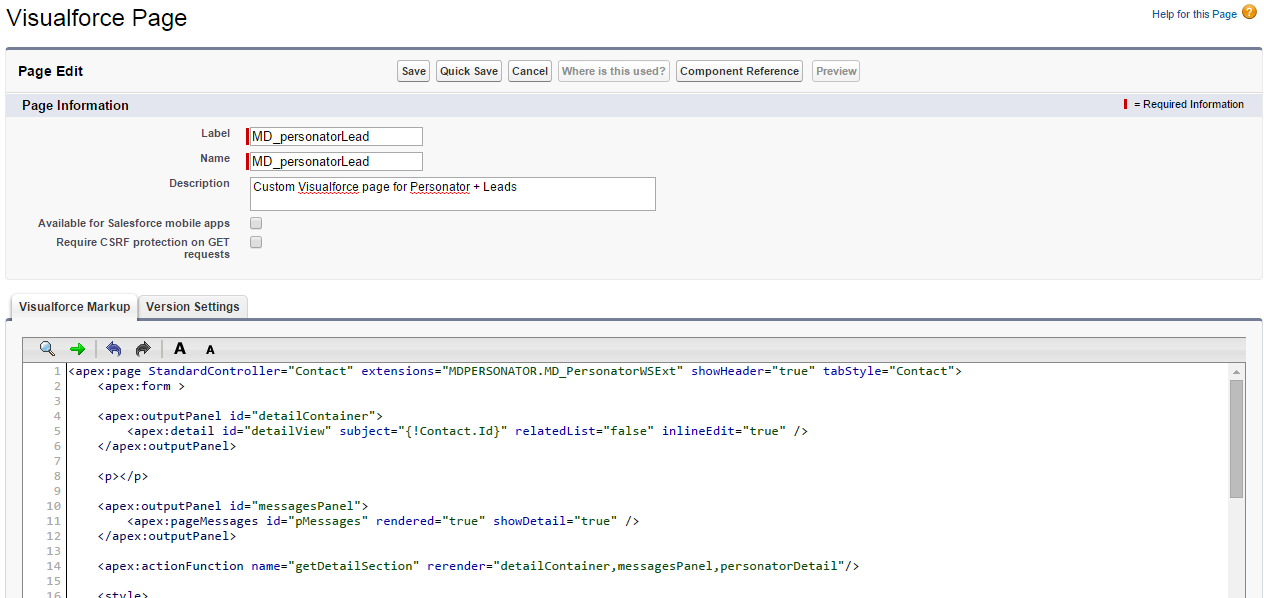
Task: Switch to the Version Settings tab
Action: tap(193, 307)
